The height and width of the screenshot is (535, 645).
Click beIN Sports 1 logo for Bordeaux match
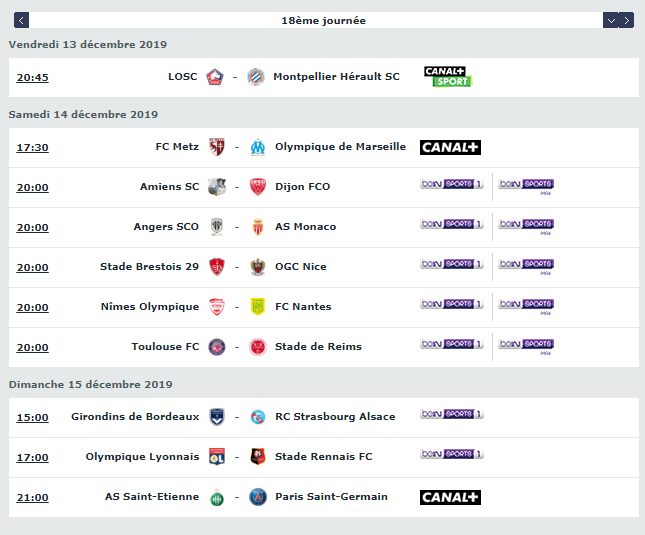click(x=452, y=414)
